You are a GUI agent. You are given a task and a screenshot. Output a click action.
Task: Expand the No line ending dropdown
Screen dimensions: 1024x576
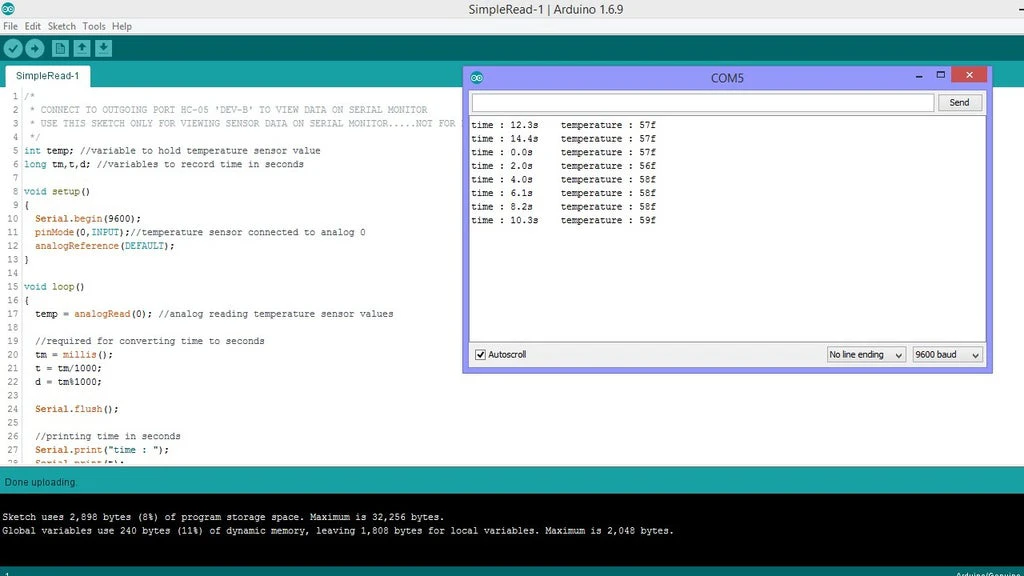[866, 355]
